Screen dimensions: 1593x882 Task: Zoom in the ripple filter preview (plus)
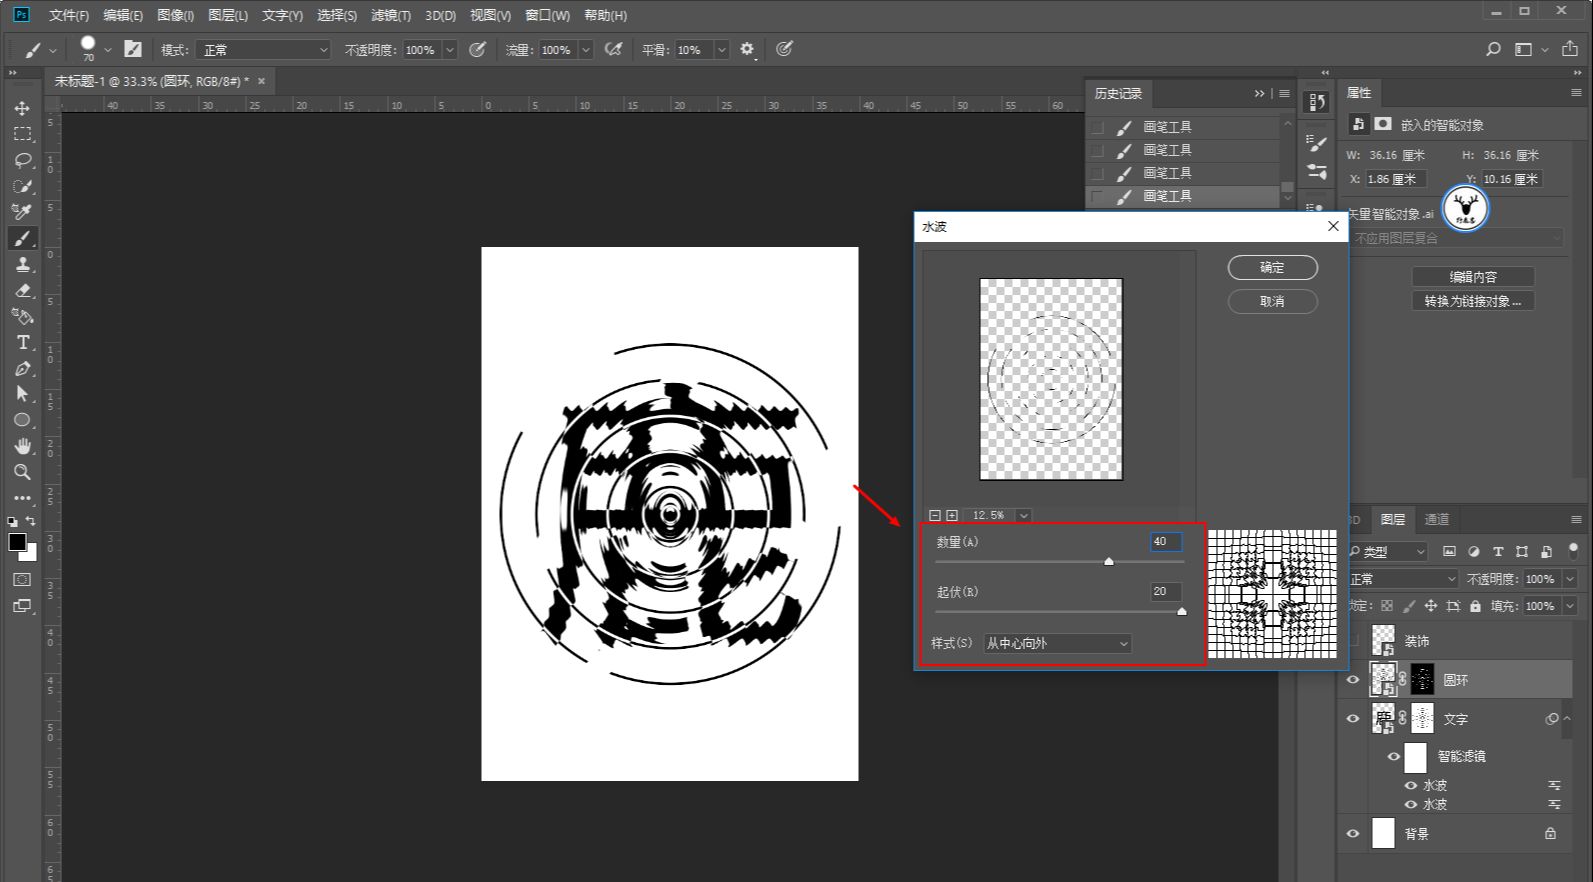point(952,516)
